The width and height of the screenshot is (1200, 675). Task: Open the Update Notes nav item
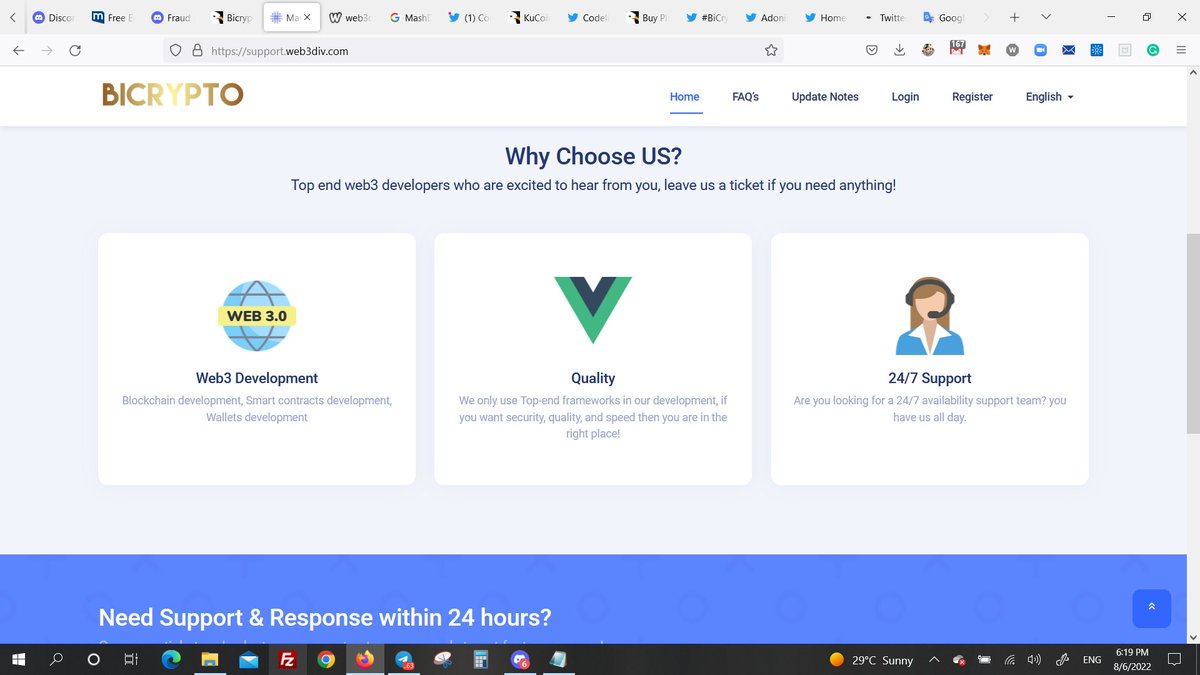[x=825, y=97]
